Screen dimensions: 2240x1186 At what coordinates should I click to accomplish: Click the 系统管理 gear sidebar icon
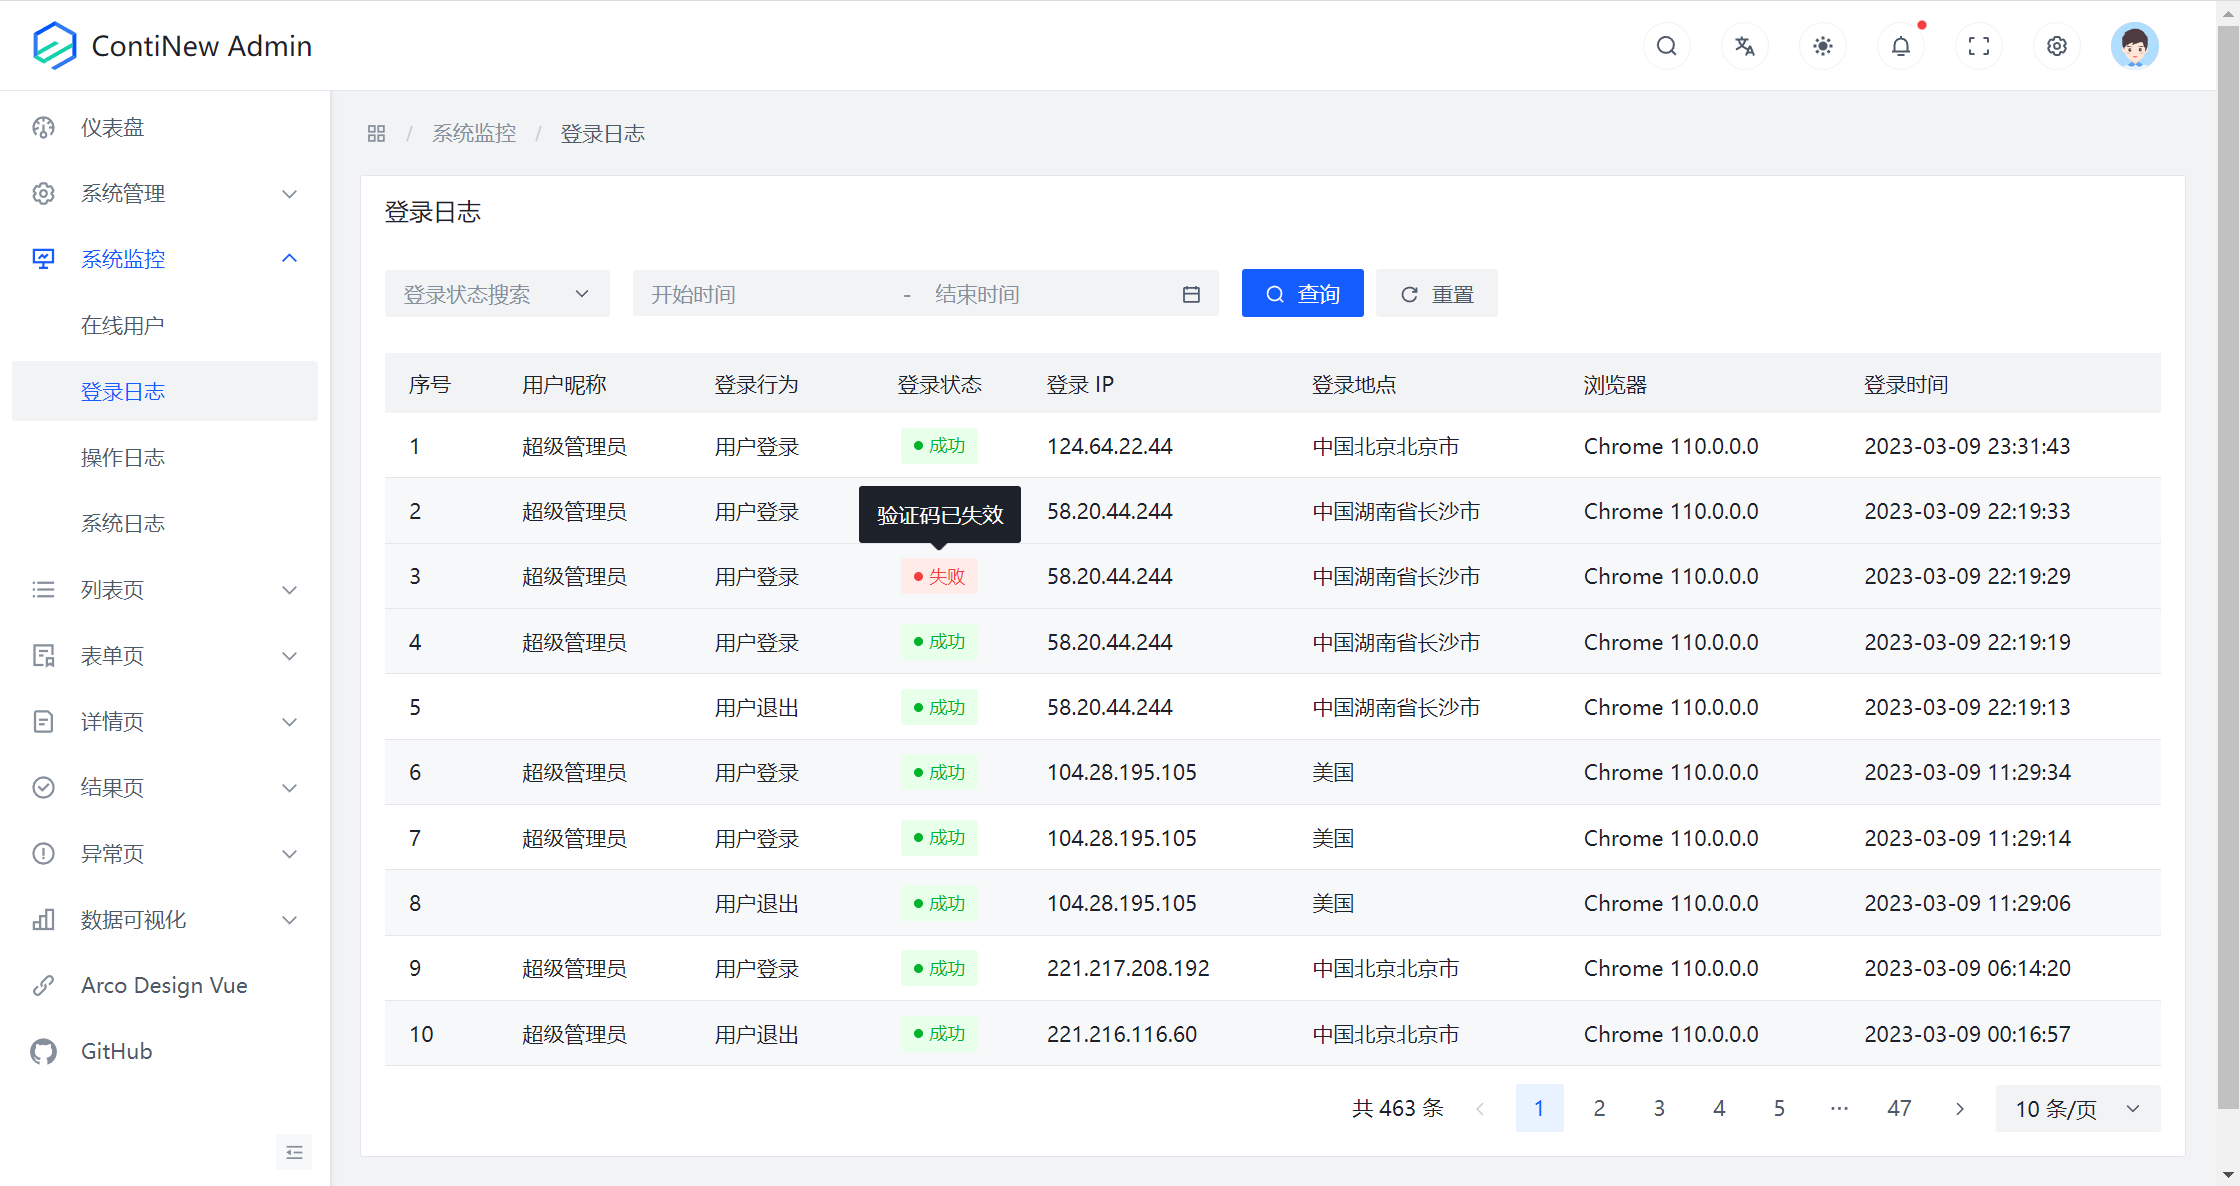tap(43, 193)
